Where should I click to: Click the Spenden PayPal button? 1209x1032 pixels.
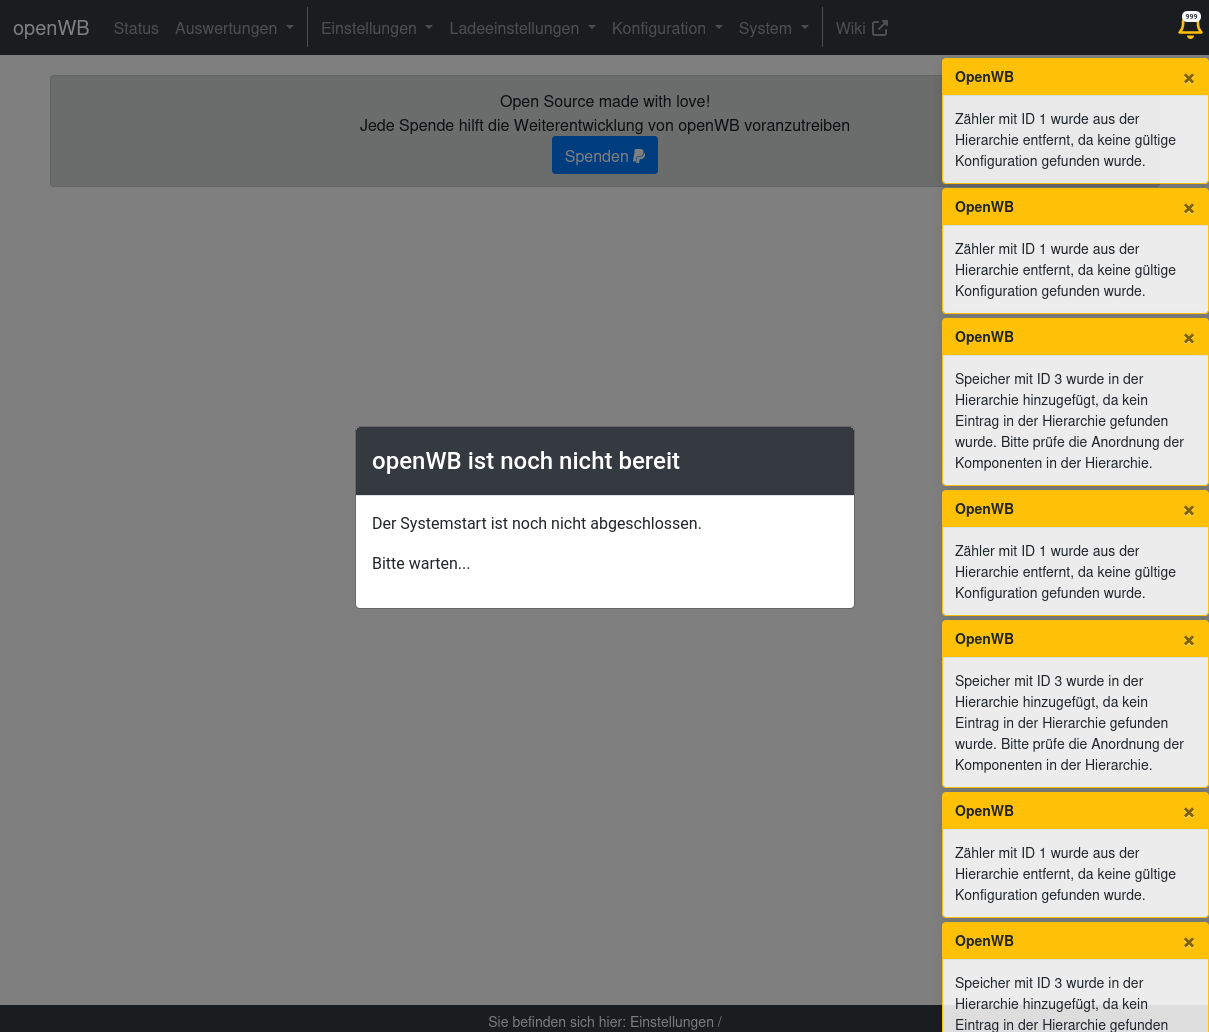click(x=605, y=155)
